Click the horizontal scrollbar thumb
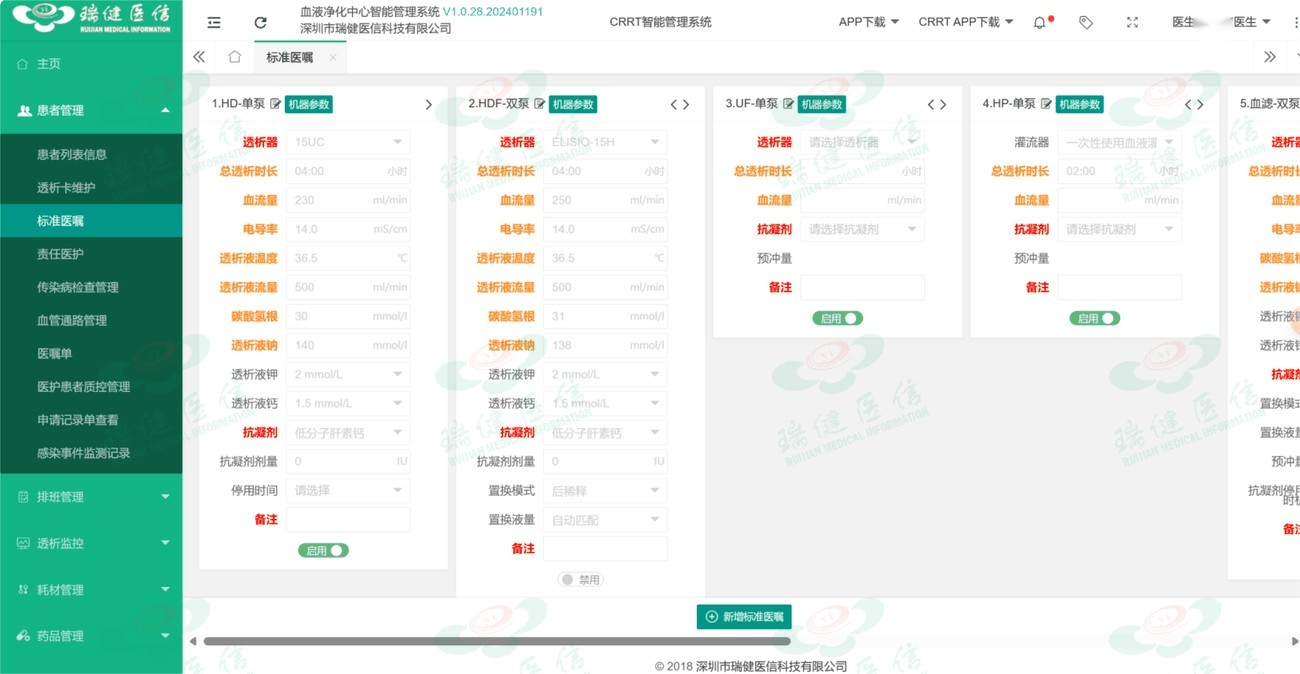Viewport: 1300px width, 674px height. [x=497, y=641]
